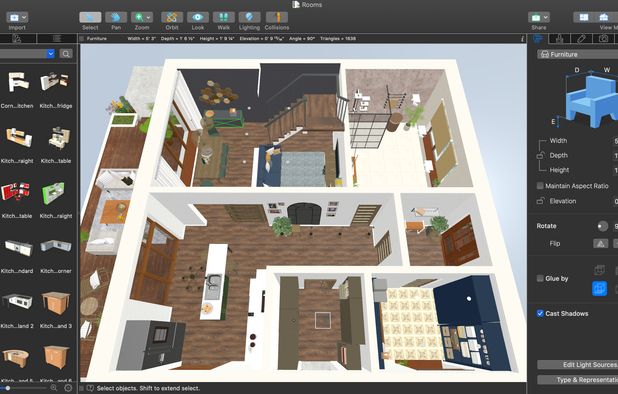Adjust the library thumbnail size slider

(x=8, y=388)
